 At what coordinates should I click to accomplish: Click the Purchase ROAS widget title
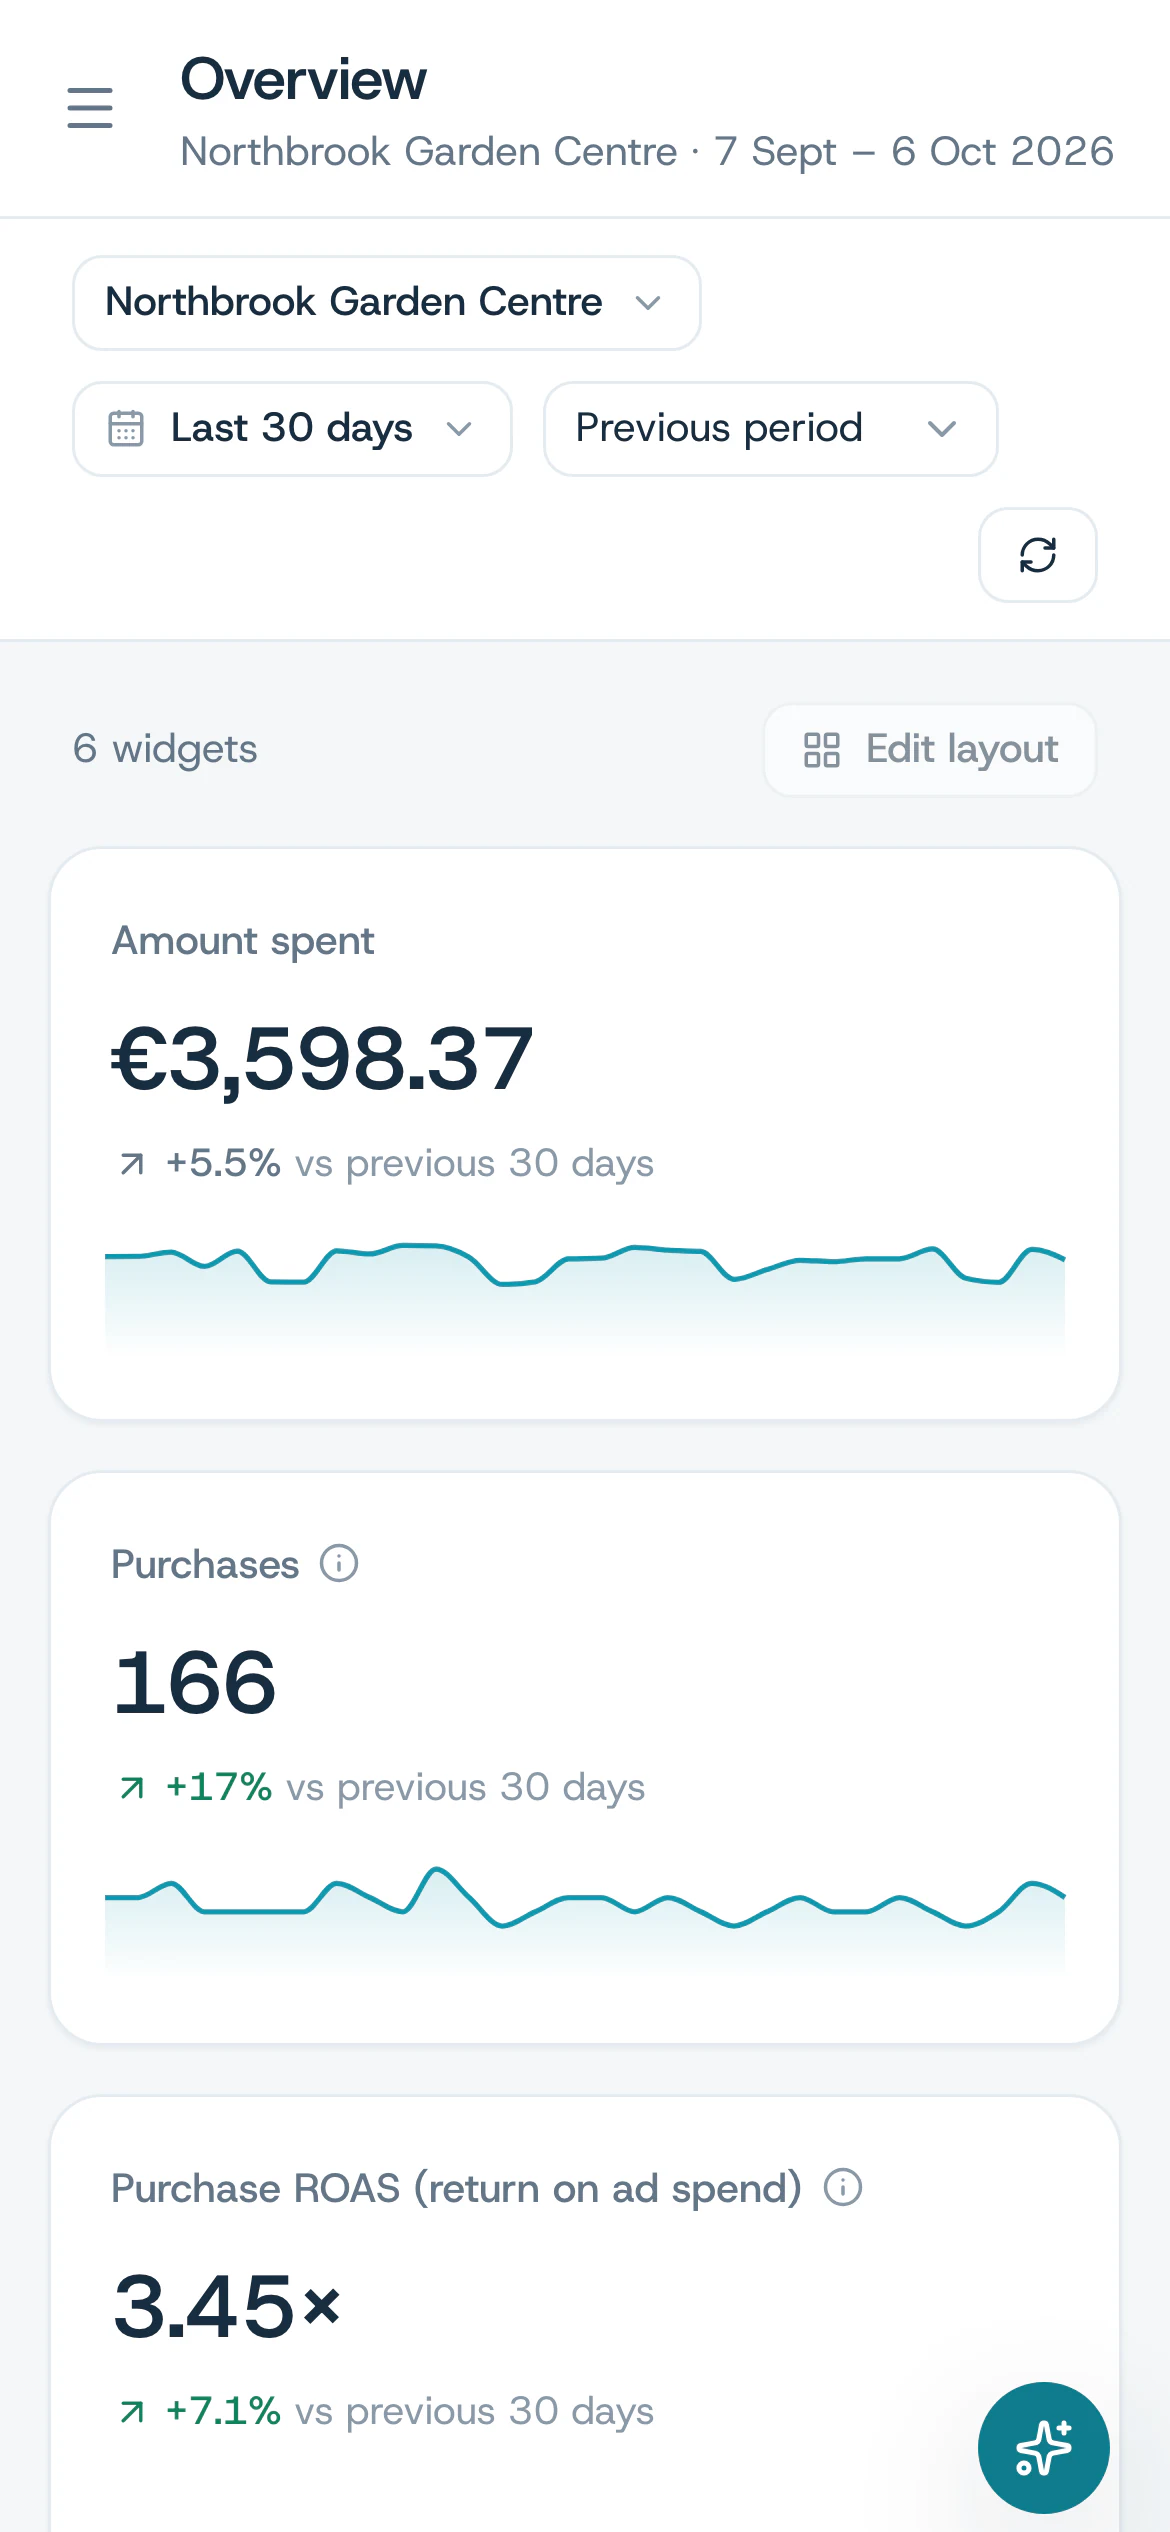tap(456, 2188)
